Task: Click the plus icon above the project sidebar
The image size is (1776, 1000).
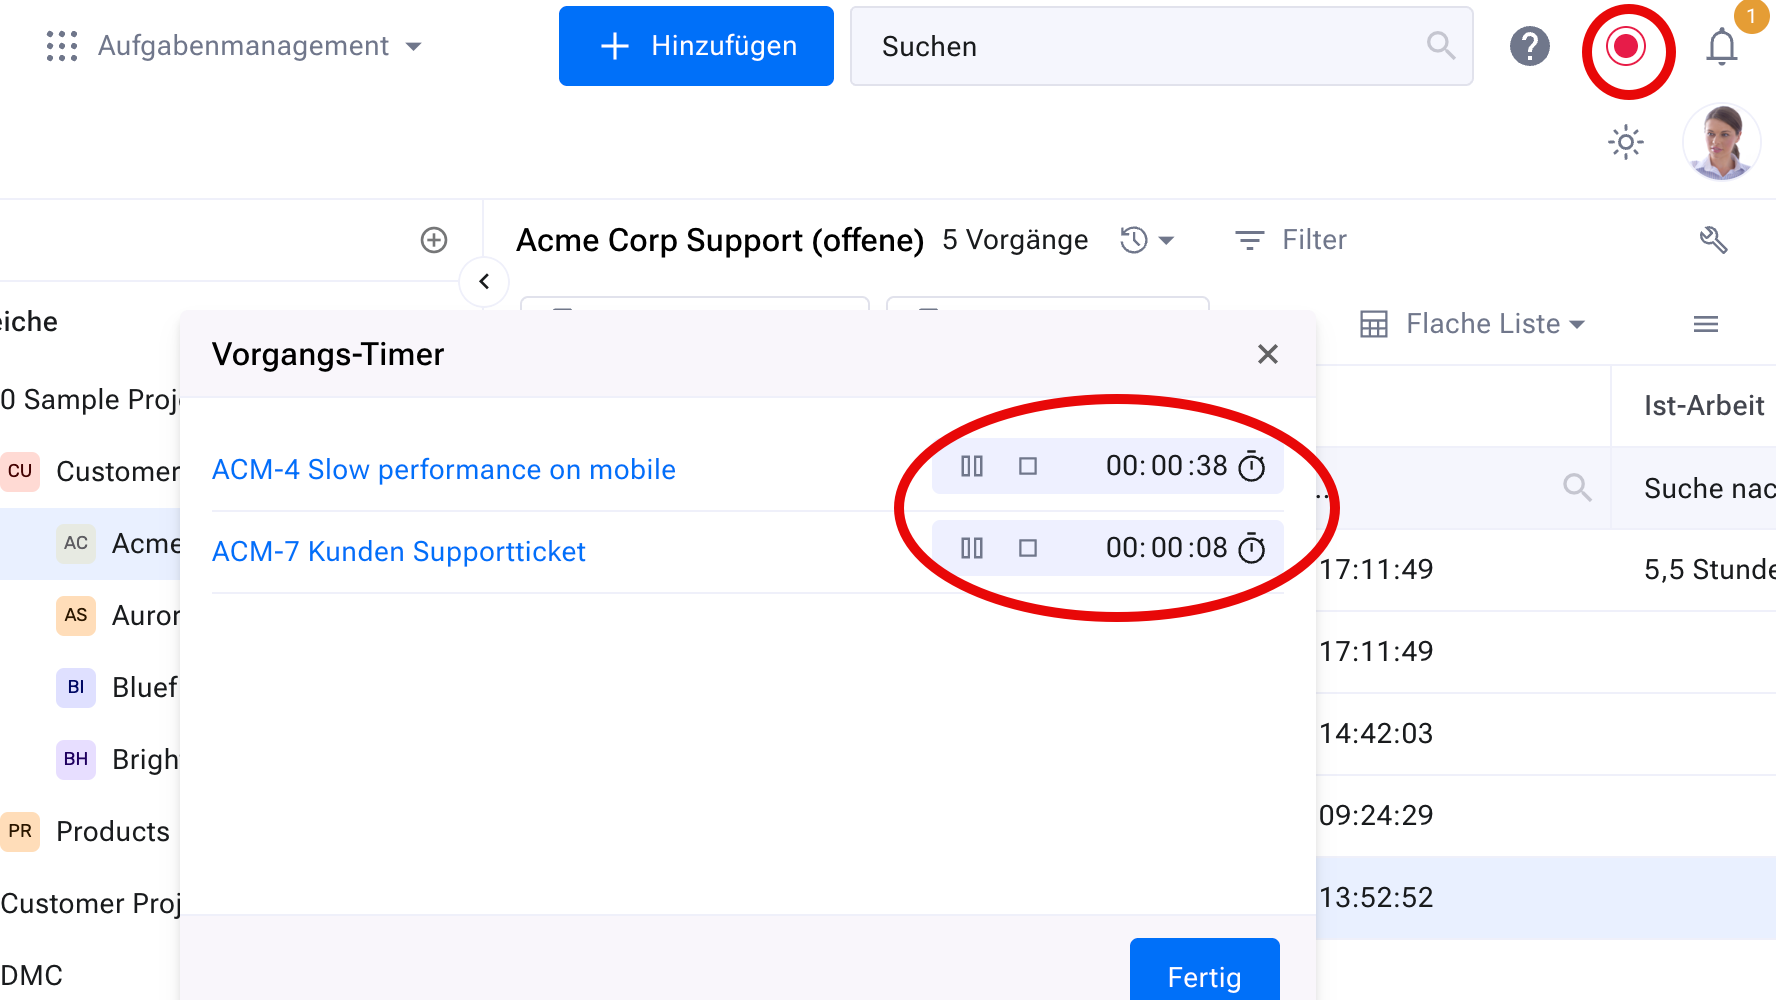Action: (x=433, y=240)
